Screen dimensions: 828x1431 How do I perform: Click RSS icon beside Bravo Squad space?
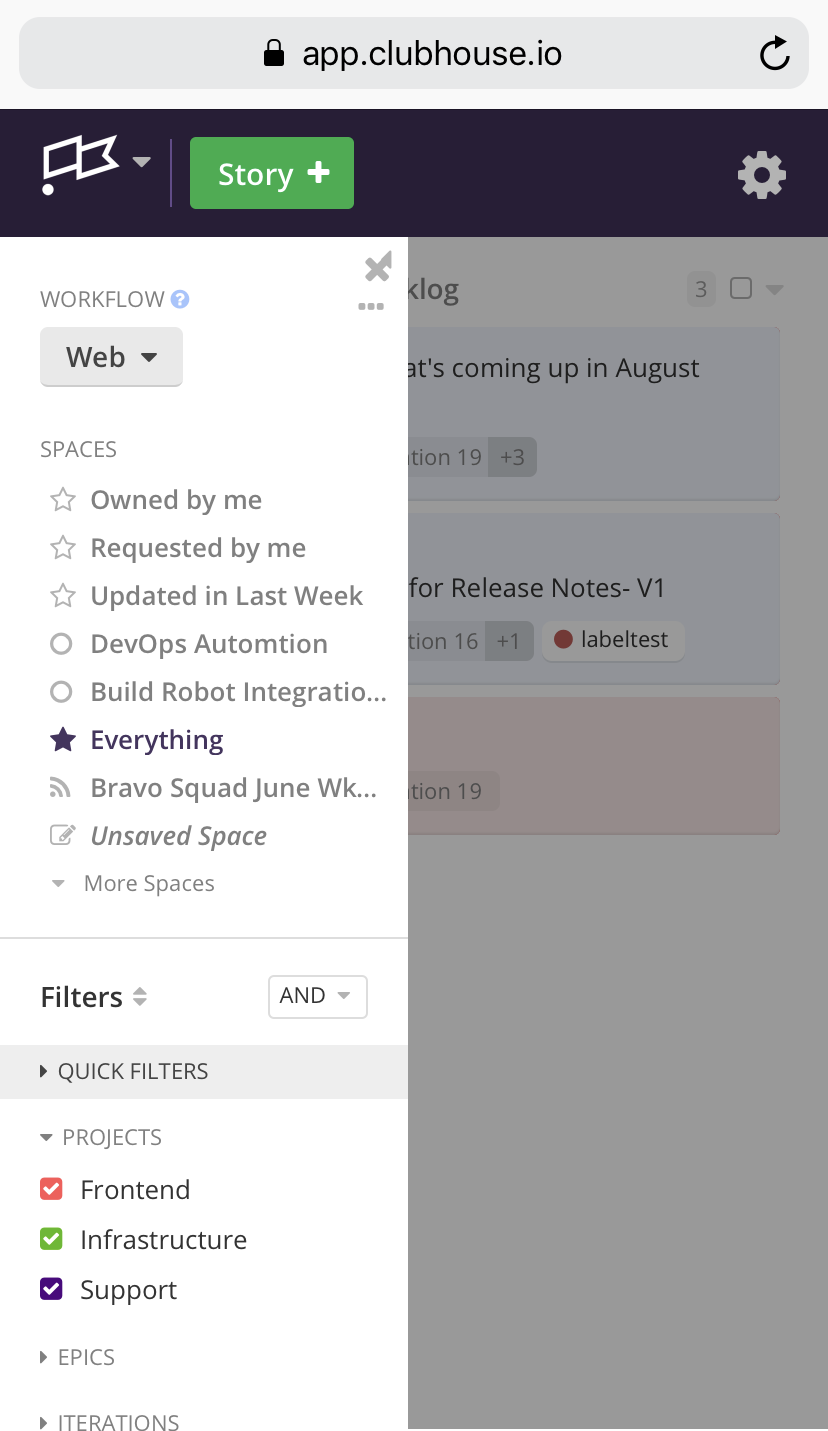(x=61, y=788)
